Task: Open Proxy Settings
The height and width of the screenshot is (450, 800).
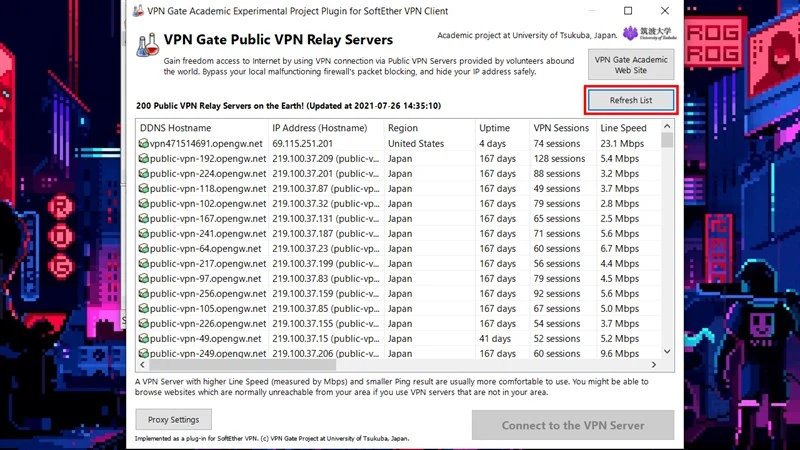Action: click(173, 419)
